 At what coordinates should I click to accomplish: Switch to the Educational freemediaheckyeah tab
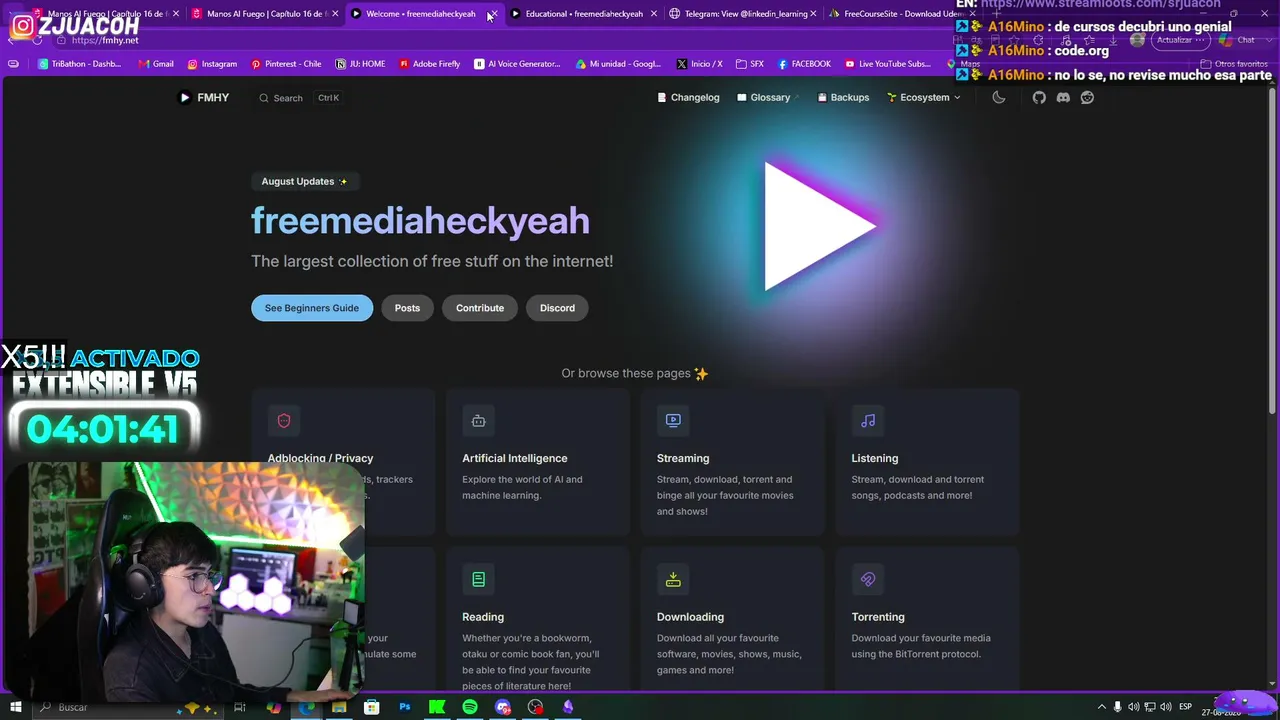tap(584, 14)
